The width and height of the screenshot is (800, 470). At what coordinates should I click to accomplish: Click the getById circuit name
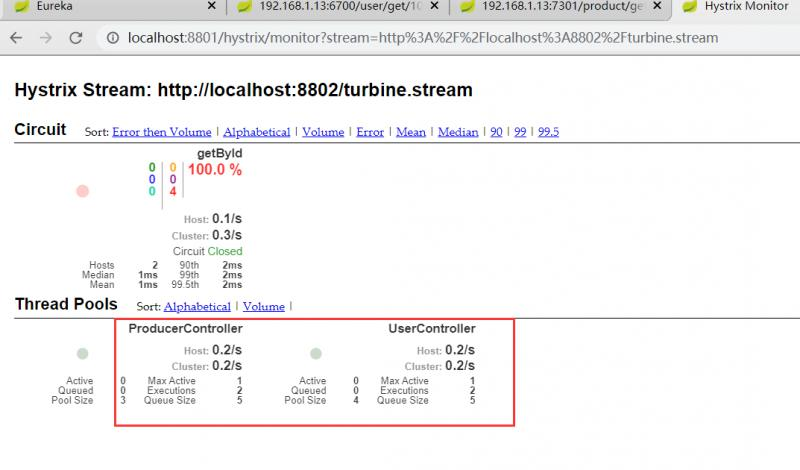[219, 153]
